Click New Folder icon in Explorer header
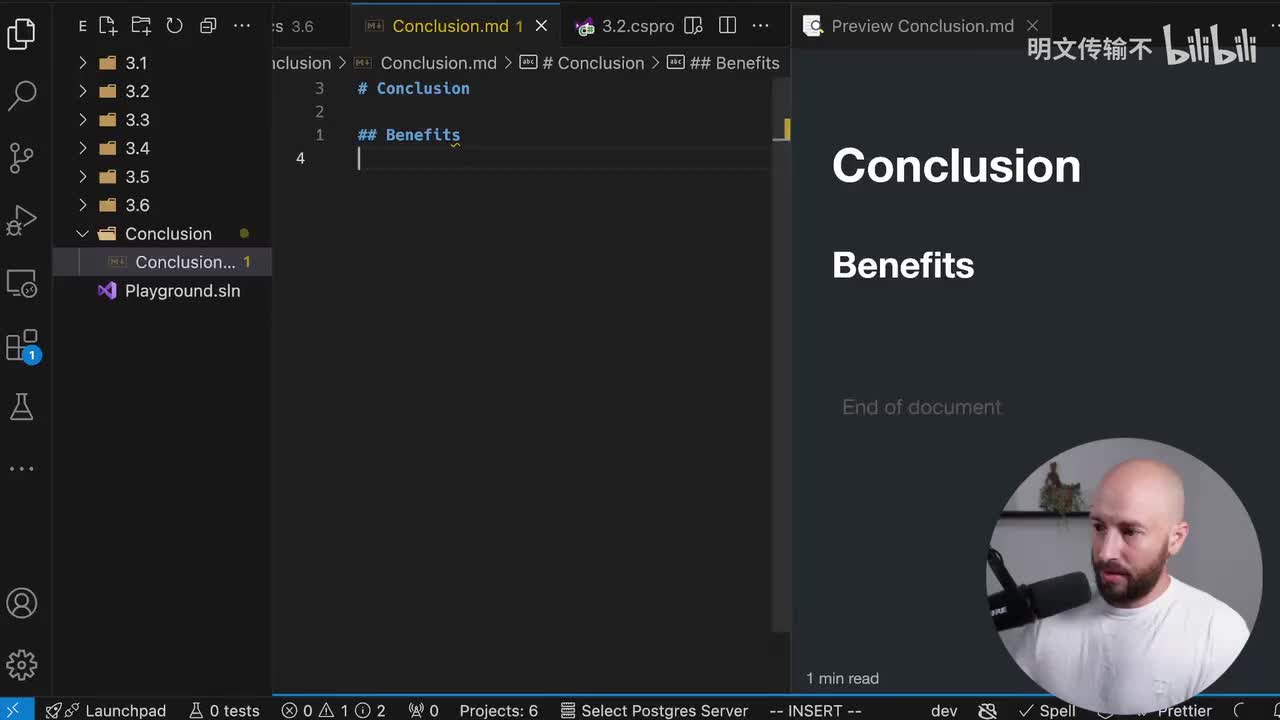Viewport: 1280px width, 720px height. click(x=141, y=26)
